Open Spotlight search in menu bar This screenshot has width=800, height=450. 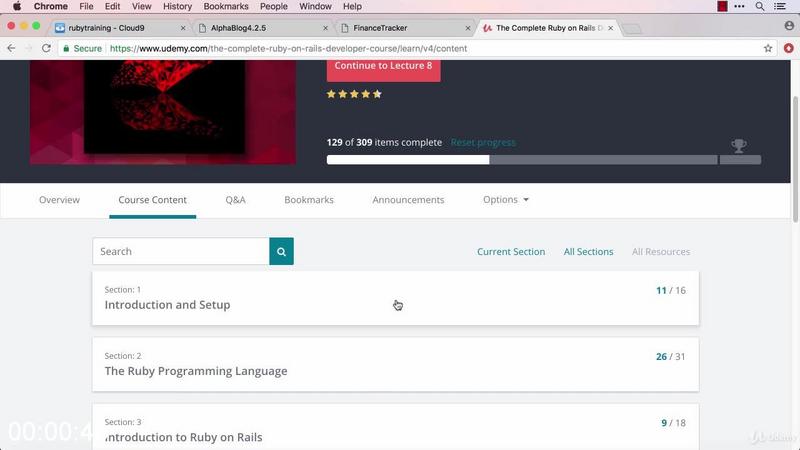tap(760, 6)
